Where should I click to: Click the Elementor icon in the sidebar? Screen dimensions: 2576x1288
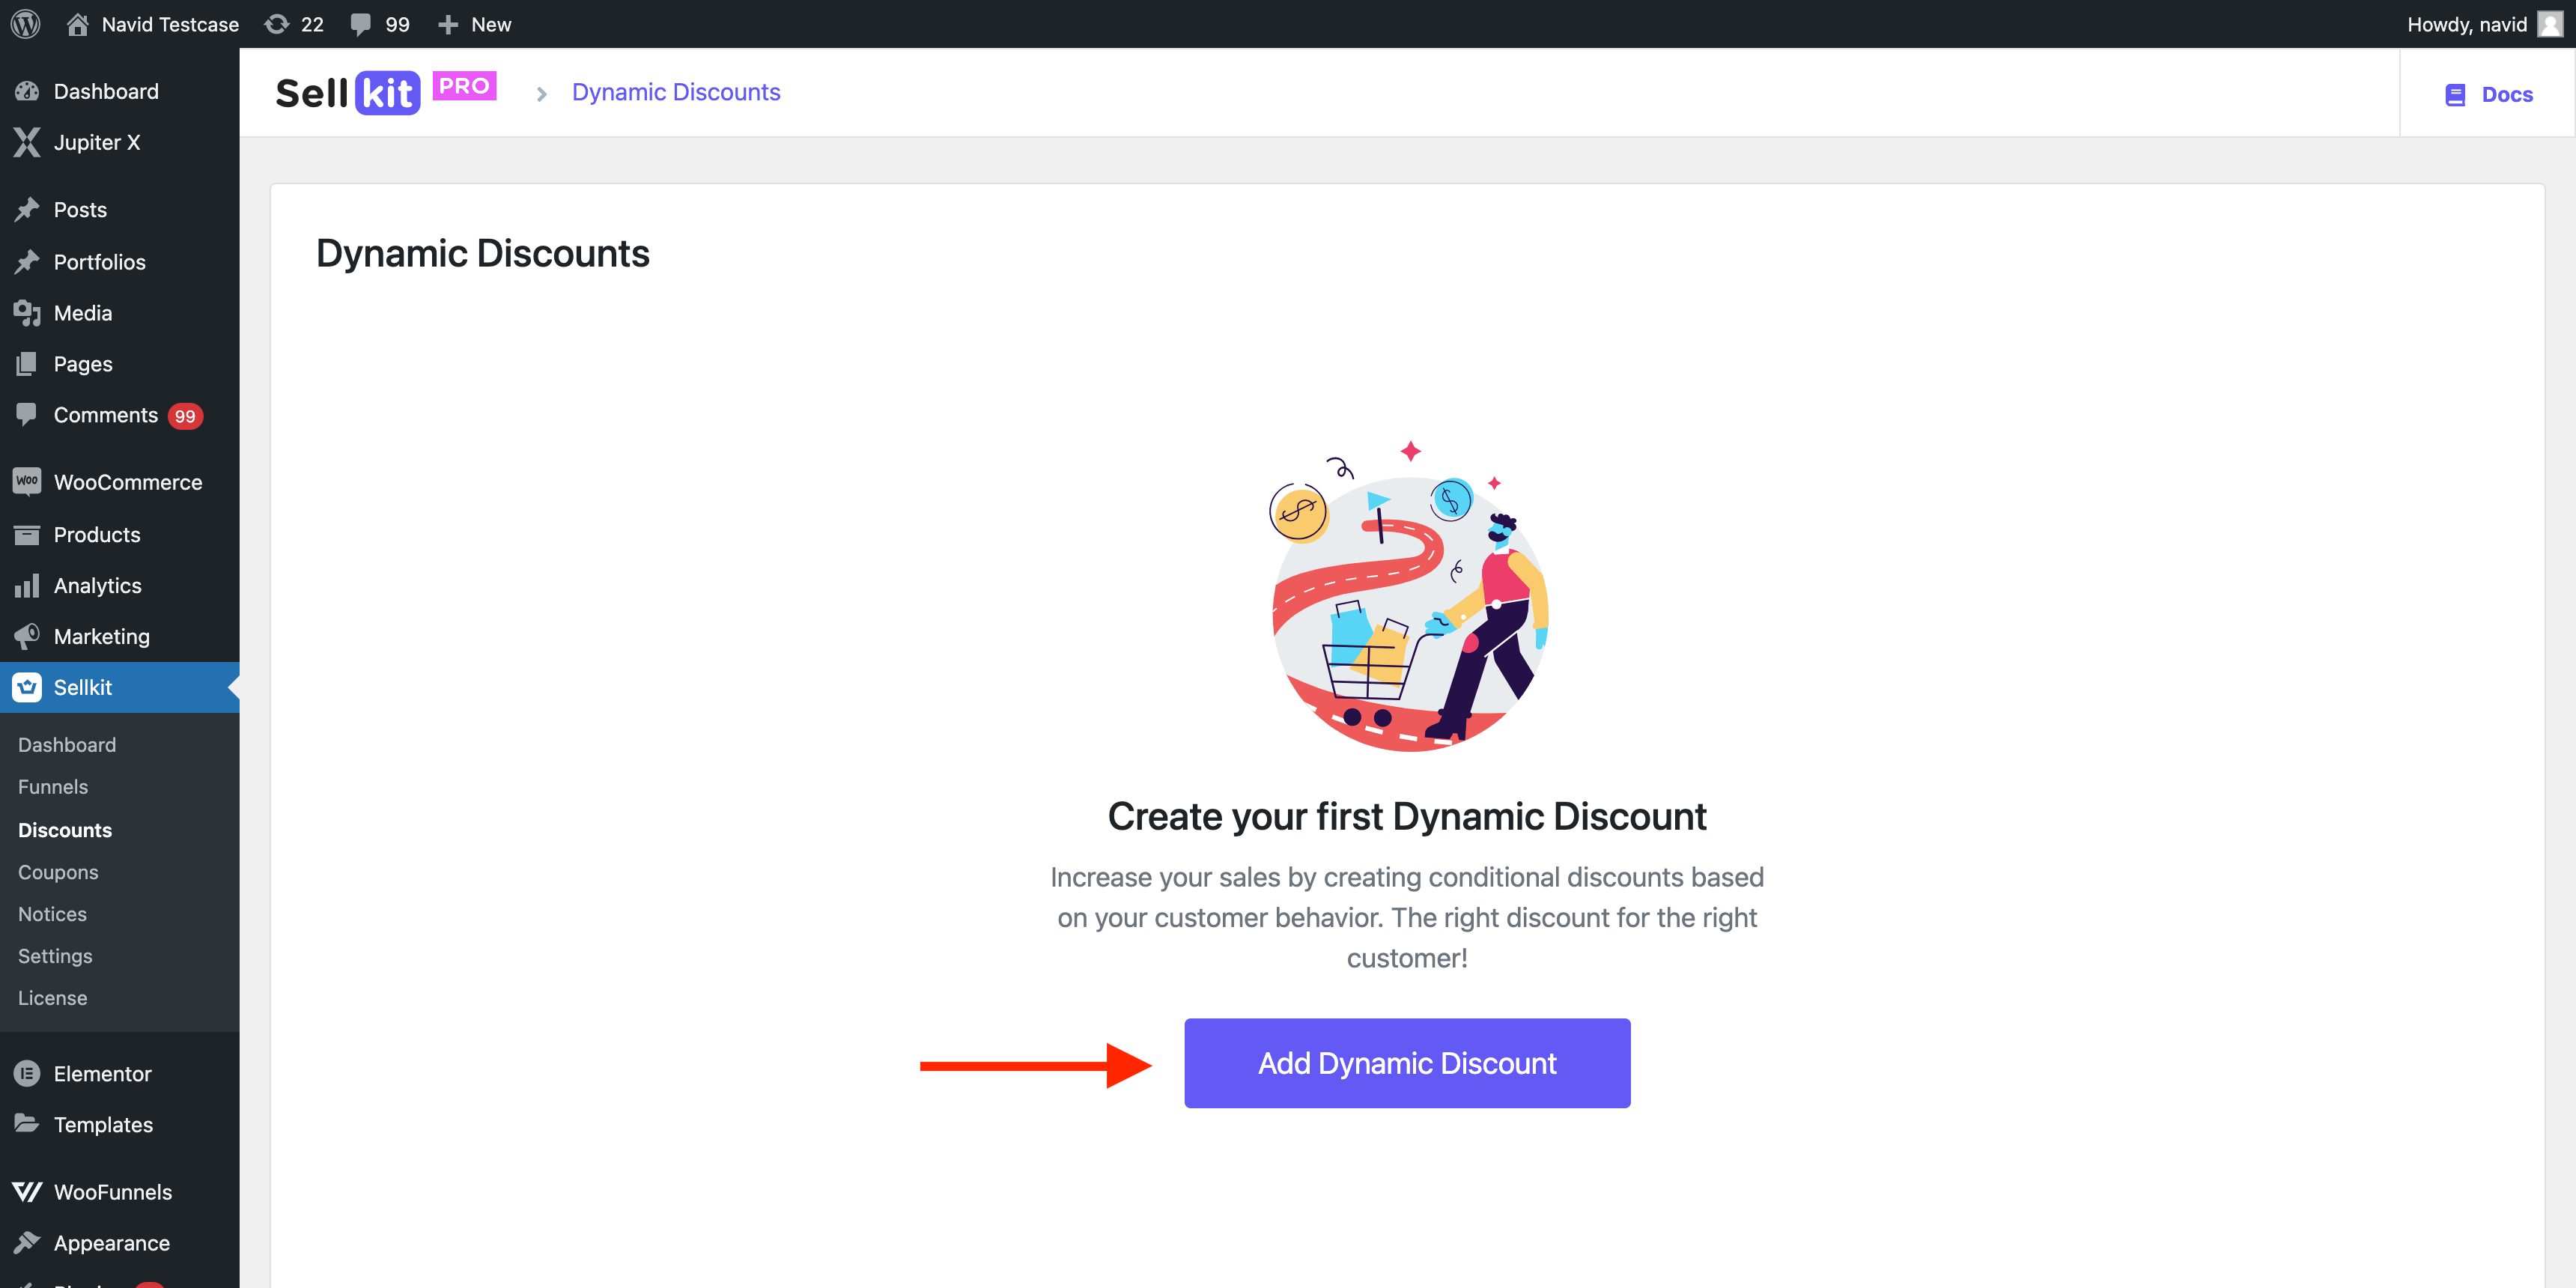click(27, 1073)
